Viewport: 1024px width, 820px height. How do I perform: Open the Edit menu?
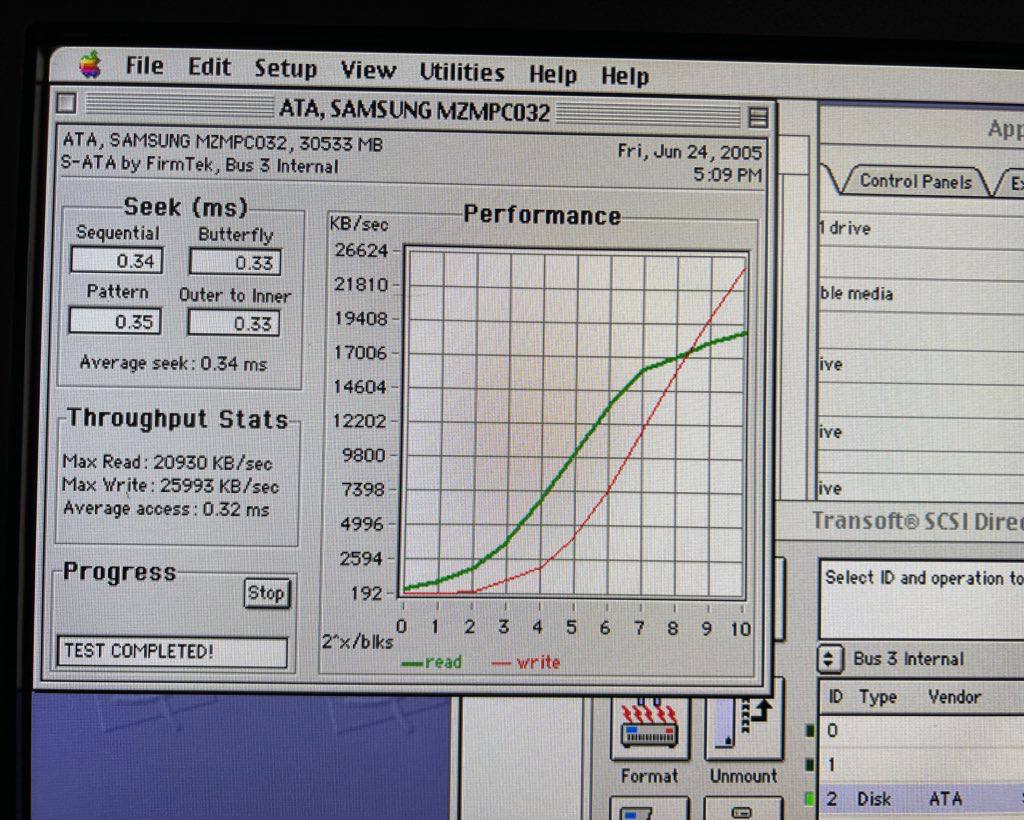[x=209, y=67]
